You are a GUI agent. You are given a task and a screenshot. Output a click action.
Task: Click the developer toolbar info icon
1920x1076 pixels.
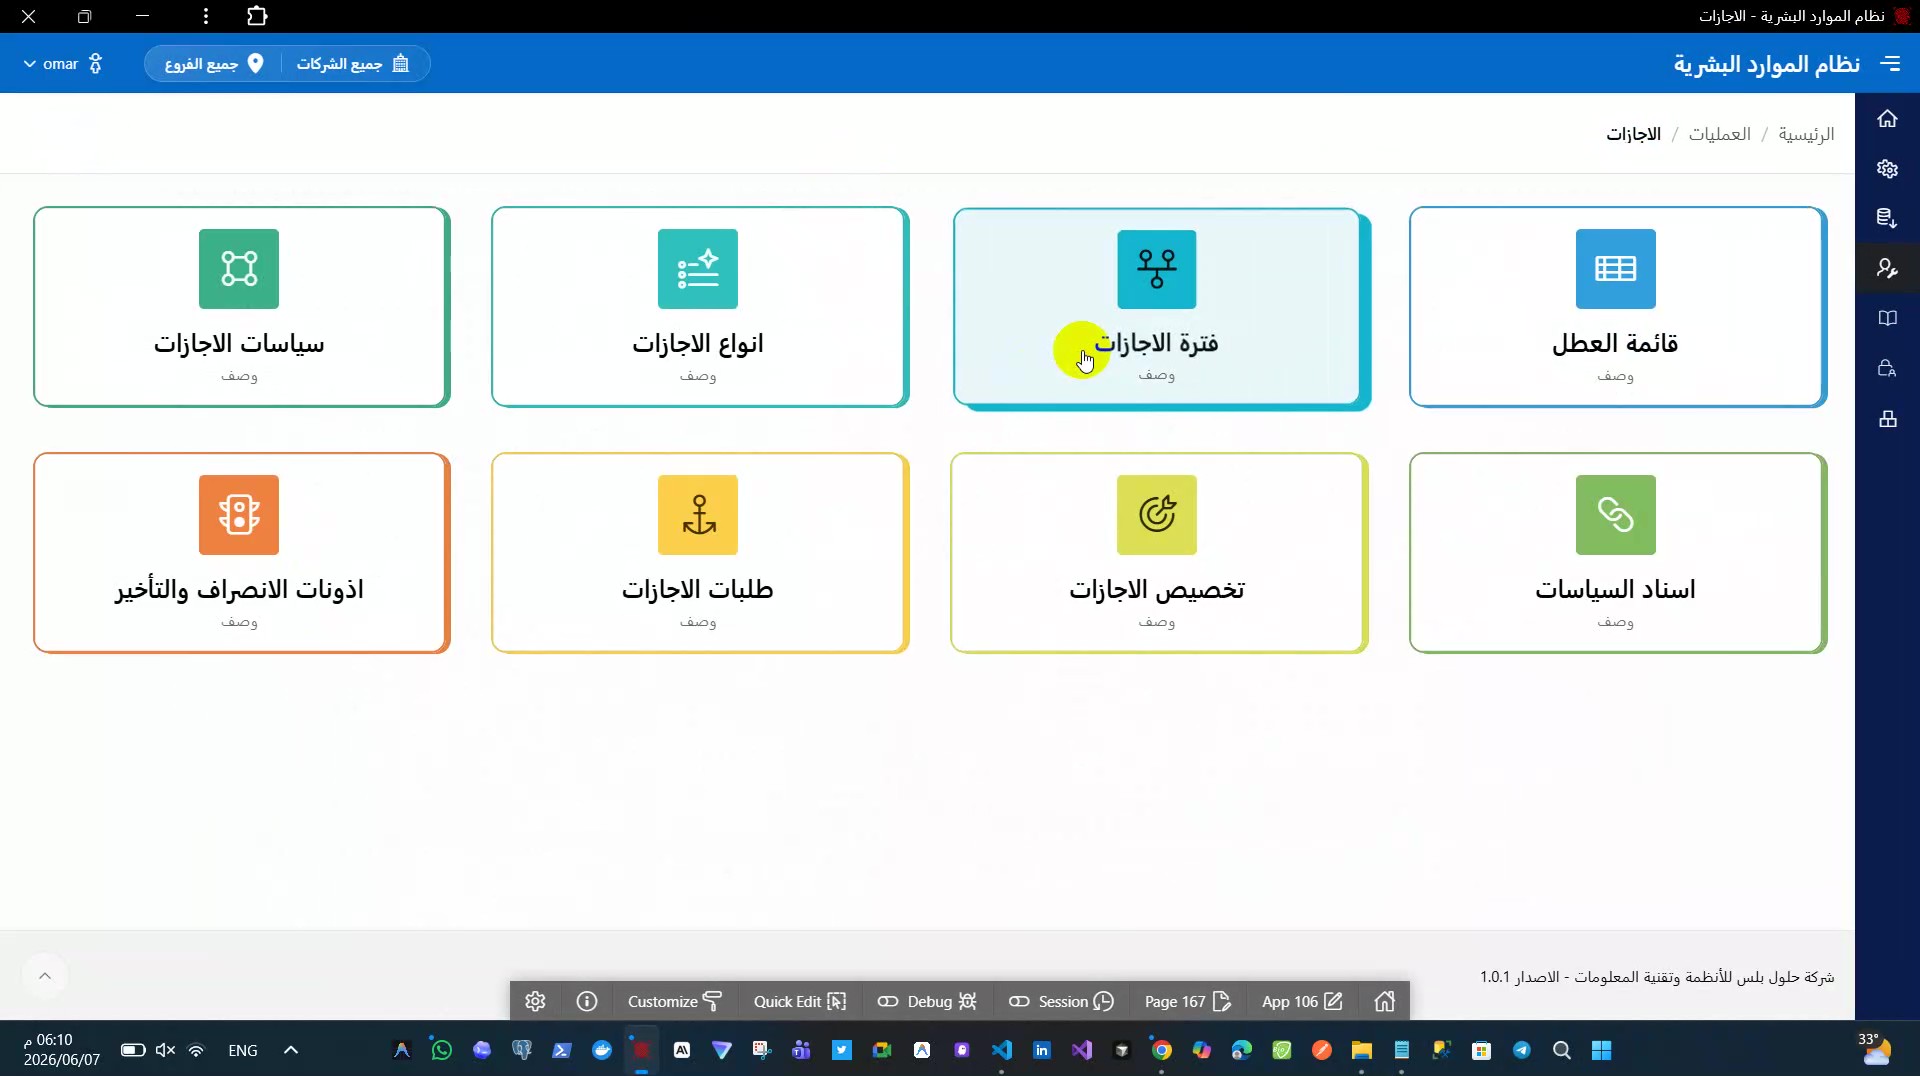click(x=587, y=1001)
